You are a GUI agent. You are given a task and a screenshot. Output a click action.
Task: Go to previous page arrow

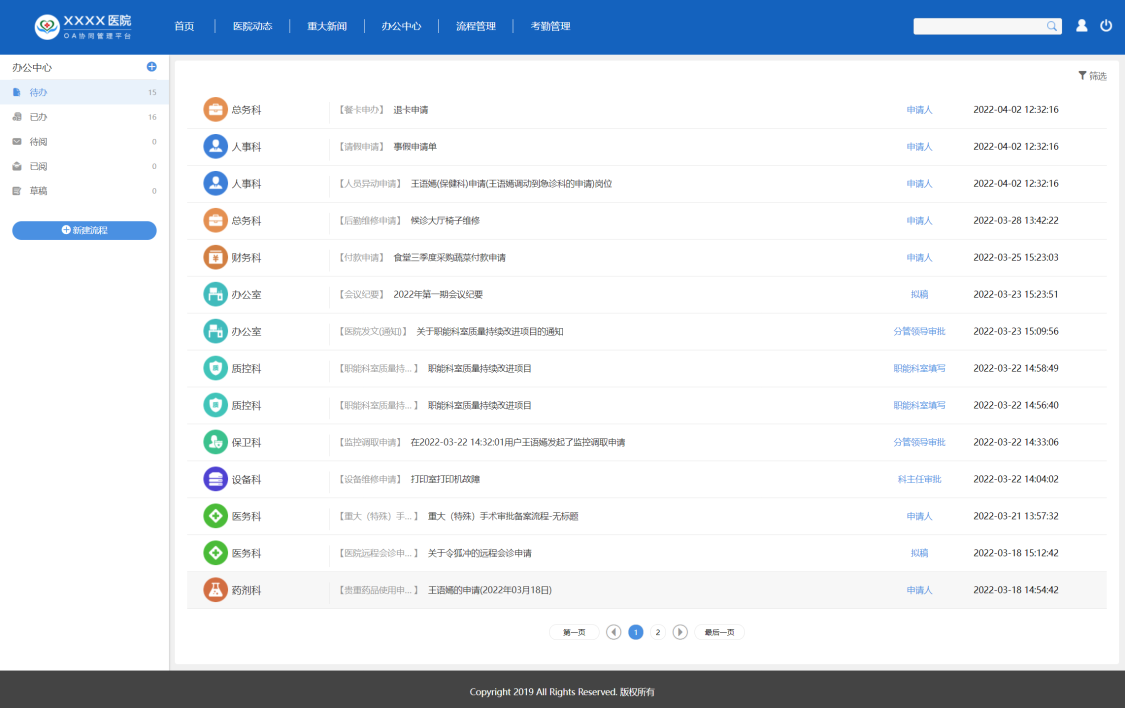pos(614,632)
